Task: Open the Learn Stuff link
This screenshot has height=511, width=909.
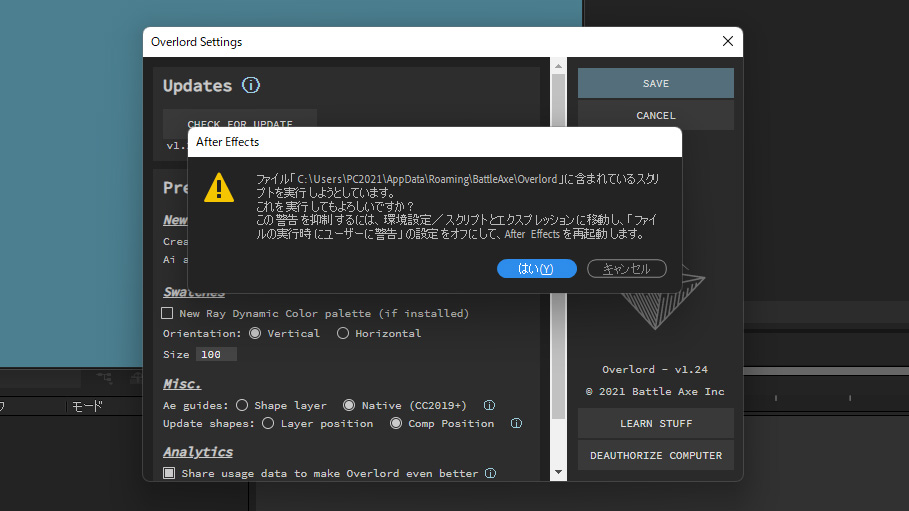Action: tap(656, 423)
